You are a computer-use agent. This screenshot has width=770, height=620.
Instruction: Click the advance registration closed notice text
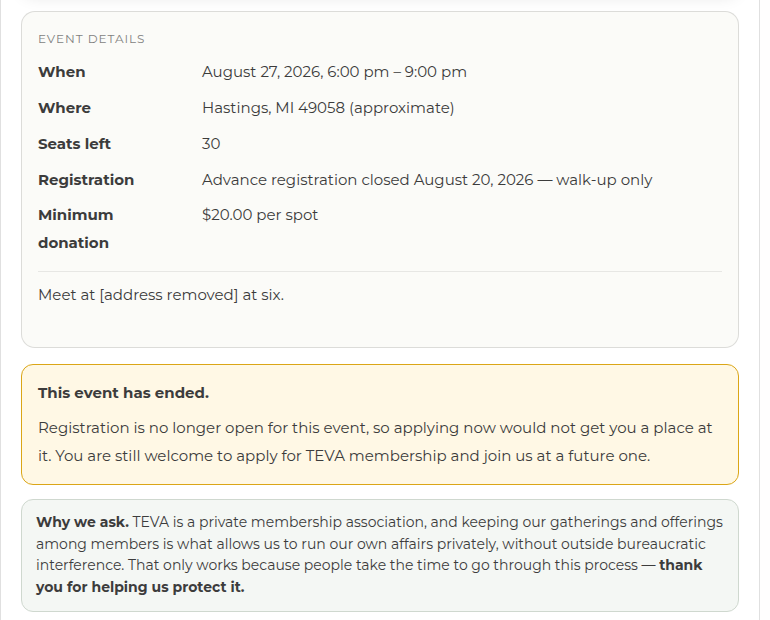[x=427, y=180]
